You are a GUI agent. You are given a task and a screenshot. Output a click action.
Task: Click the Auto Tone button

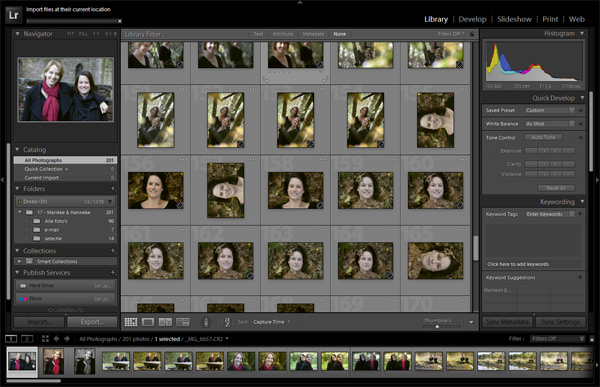pyautogui.click(x=543, y=137)
